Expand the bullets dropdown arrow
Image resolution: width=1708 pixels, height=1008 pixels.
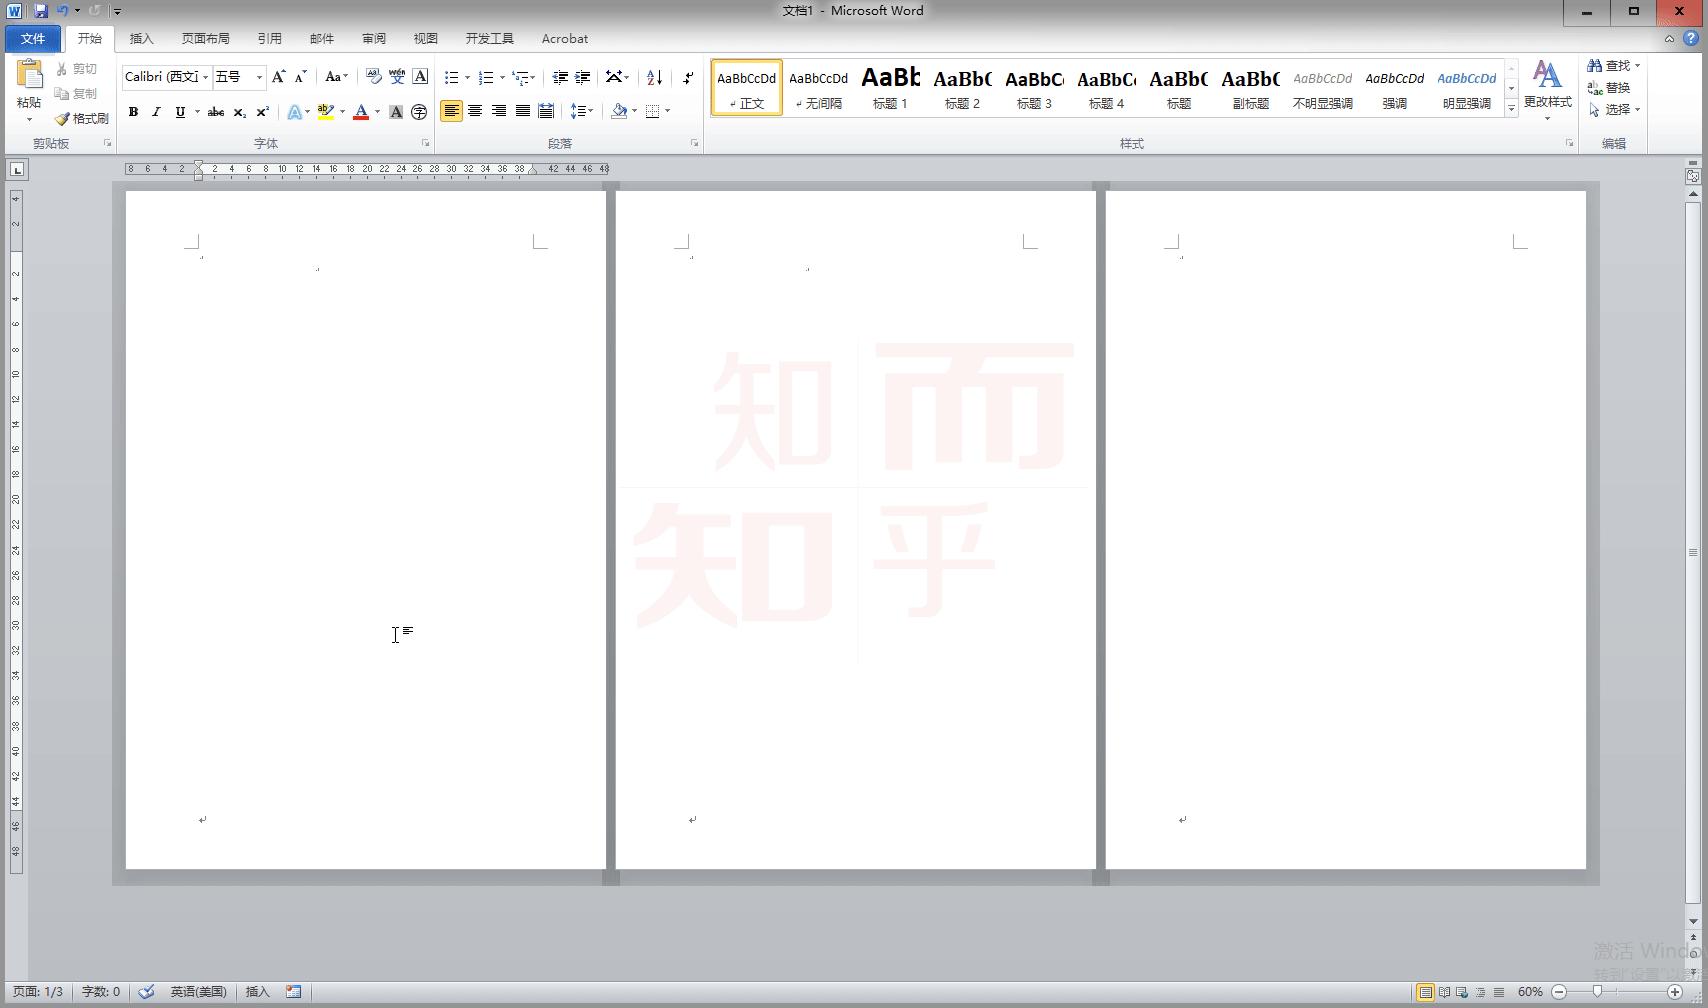tap(467, 77)
